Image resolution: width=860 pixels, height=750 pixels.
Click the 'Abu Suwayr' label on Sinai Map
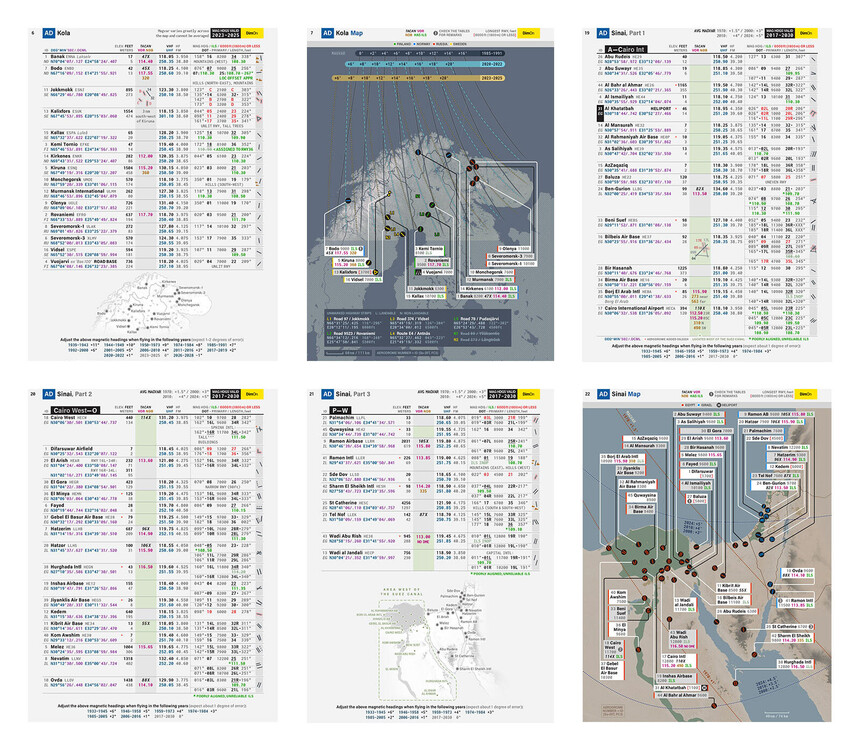[x=697, y=414]
